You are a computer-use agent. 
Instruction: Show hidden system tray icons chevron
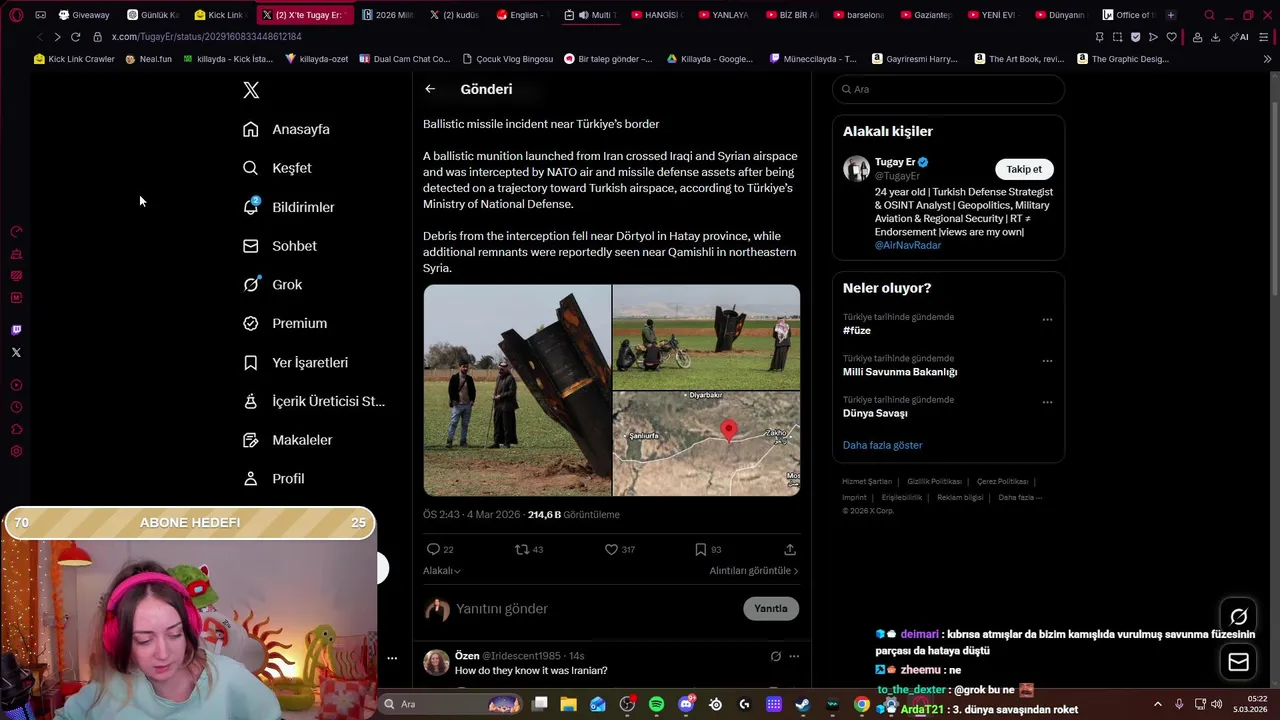pyautogui.click(x=1158, y=704)
